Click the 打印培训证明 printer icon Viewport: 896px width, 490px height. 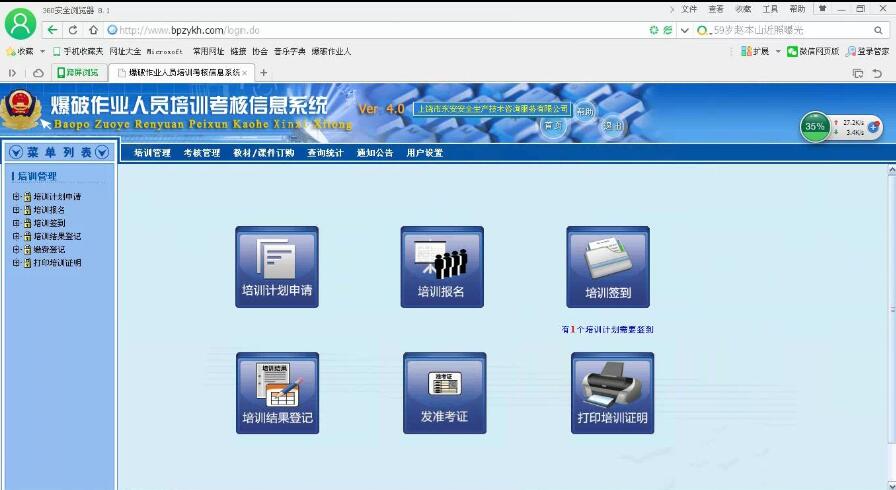[x=612, y=393]
